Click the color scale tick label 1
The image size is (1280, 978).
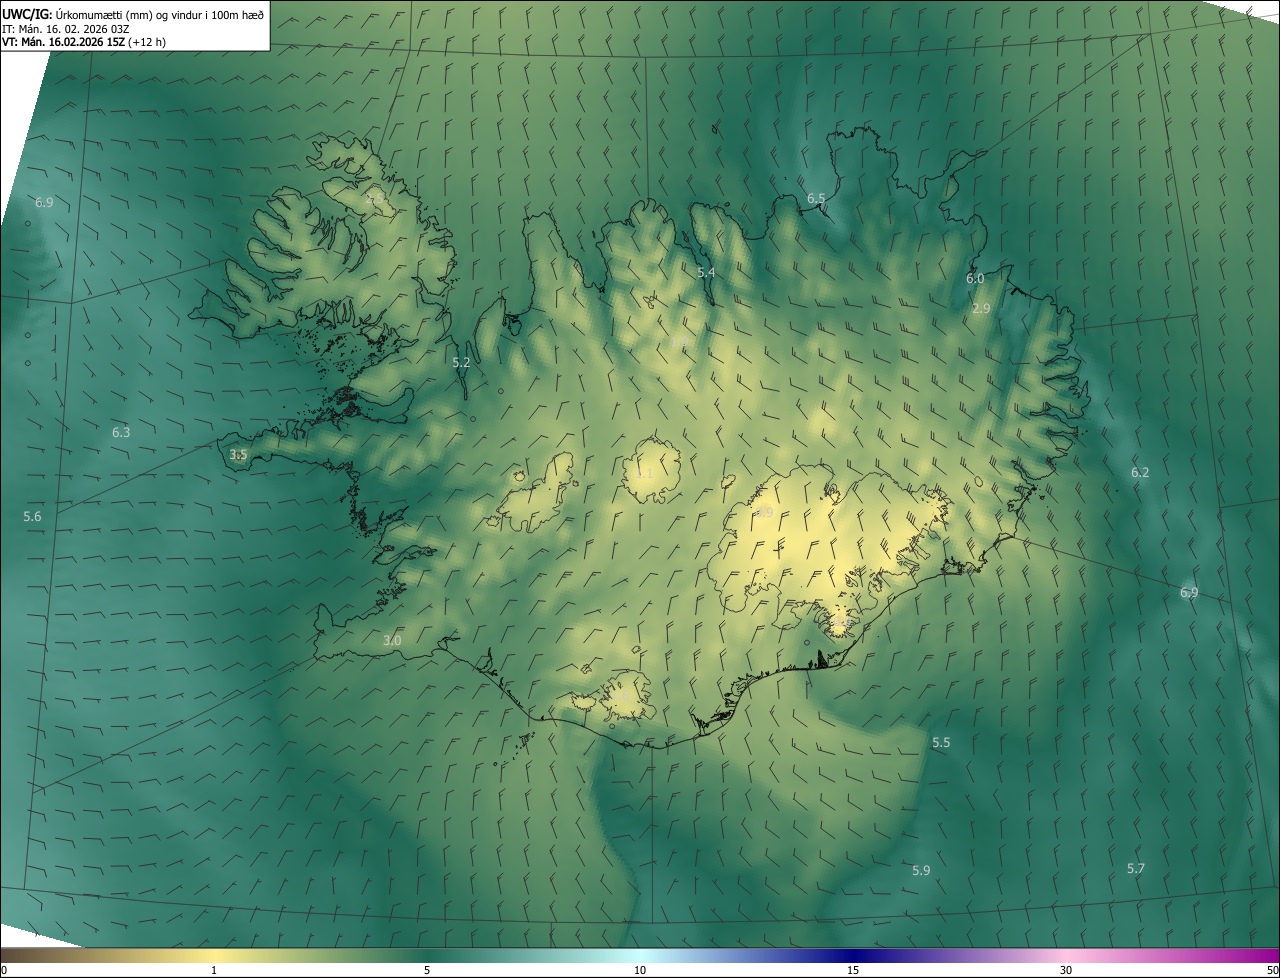point(214,971)
